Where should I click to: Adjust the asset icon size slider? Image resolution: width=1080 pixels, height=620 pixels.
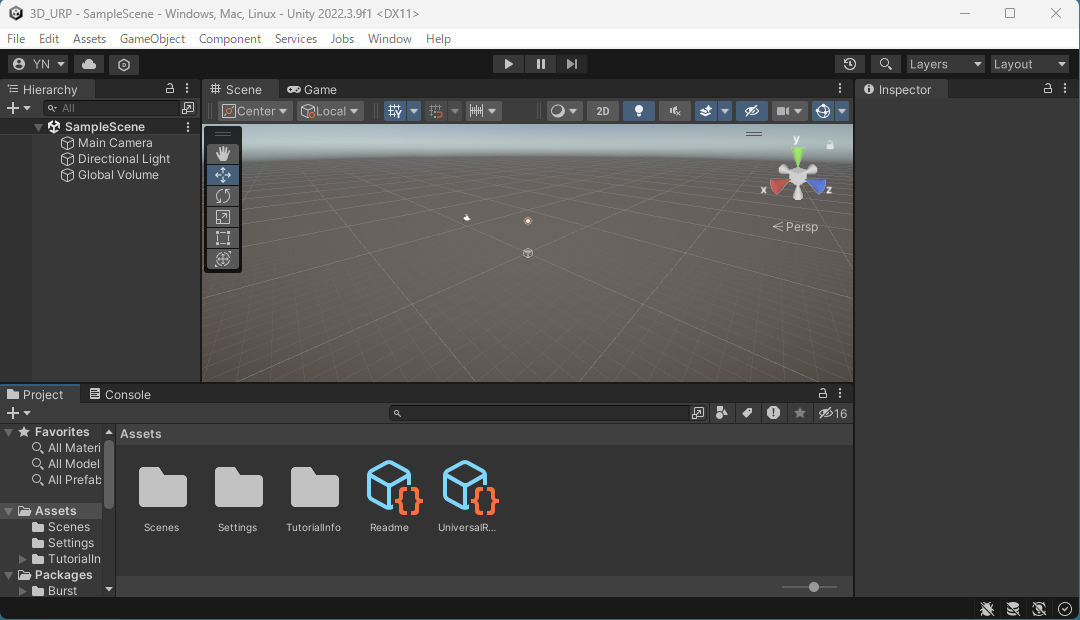(x=814, y=587)
